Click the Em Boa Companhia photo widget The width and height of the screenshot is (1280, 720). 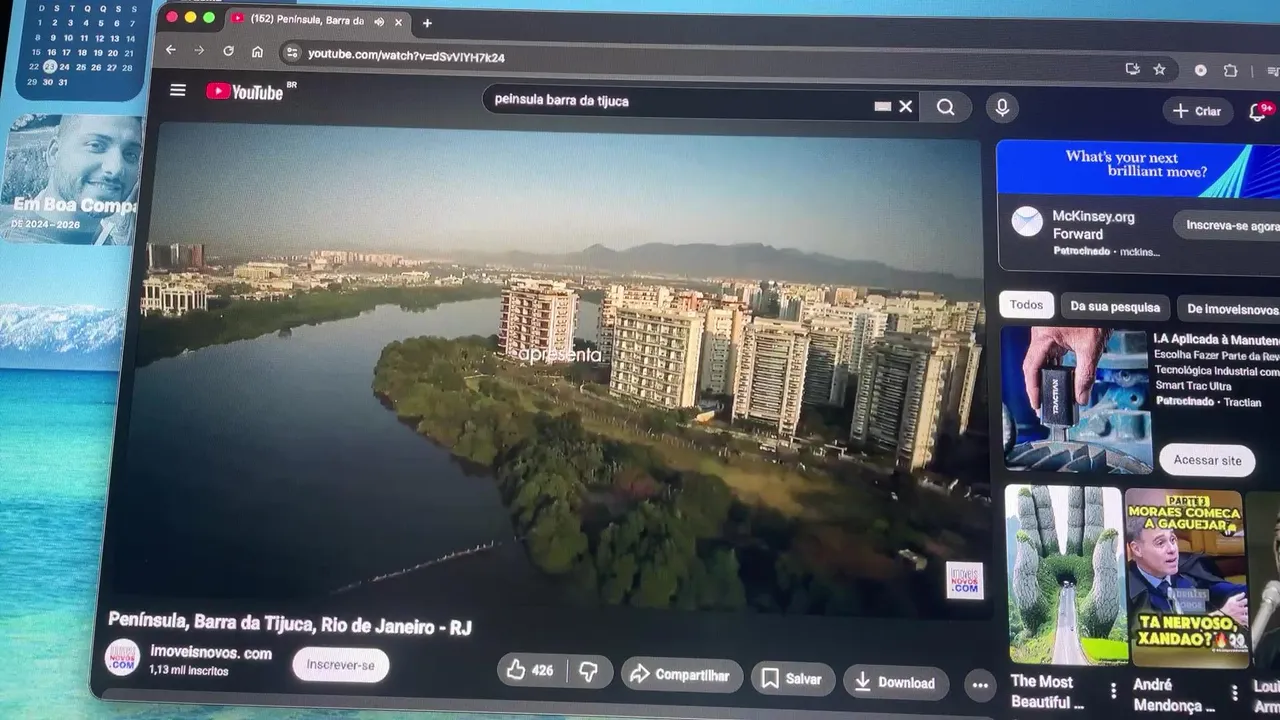coord(72,179)
